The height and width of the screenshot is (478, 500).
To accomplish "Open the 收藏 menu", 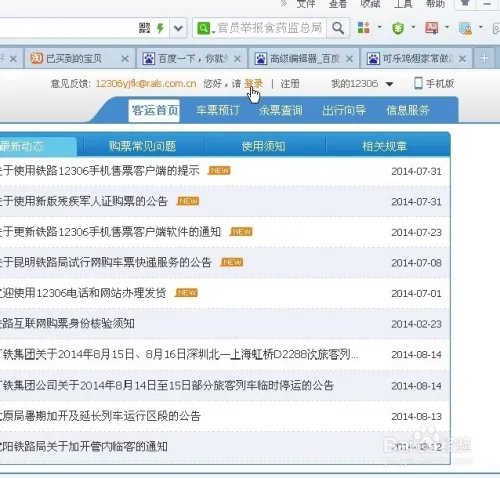I will click(x=370, y=4).
